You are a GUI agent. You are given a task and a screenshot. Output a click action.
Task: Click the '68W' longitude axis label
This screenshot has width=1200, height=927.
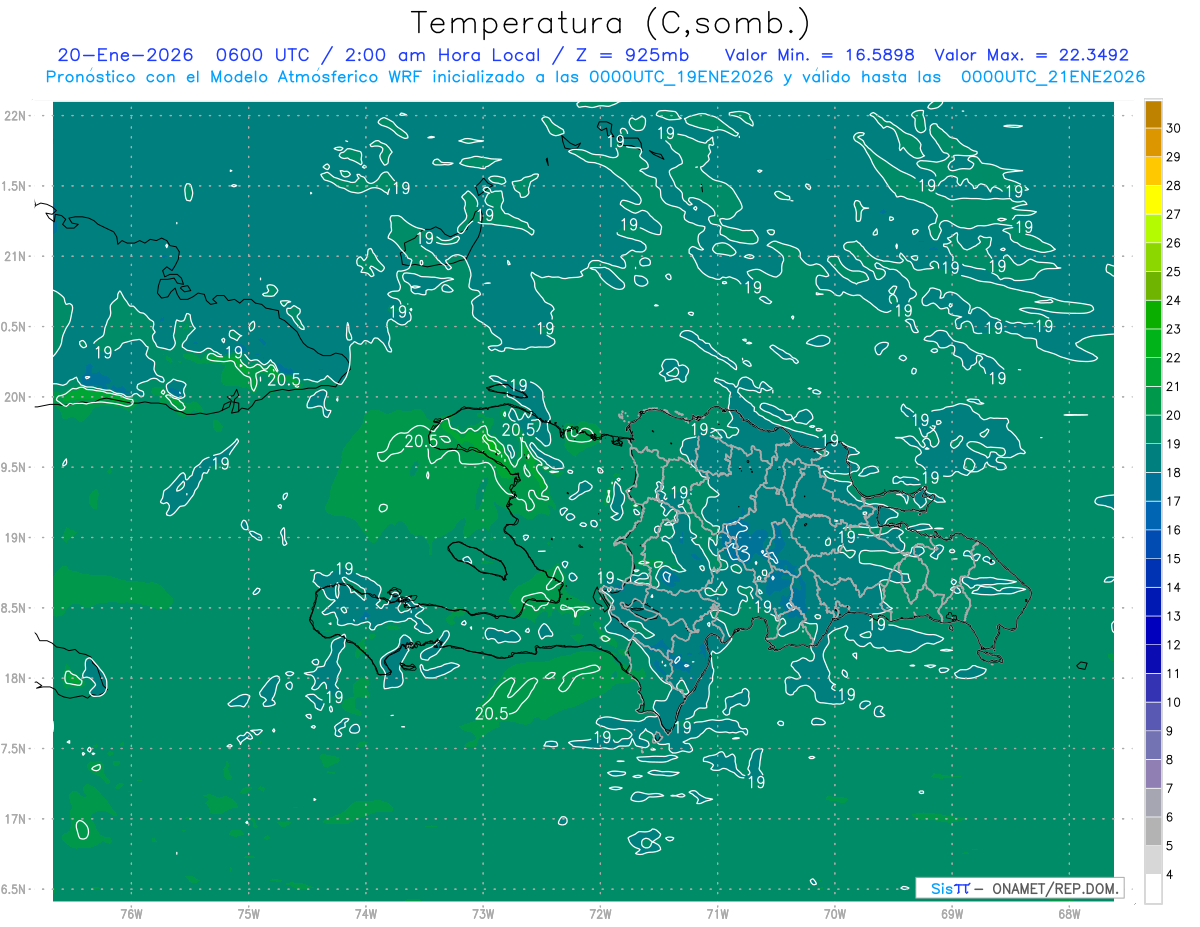1069,913
